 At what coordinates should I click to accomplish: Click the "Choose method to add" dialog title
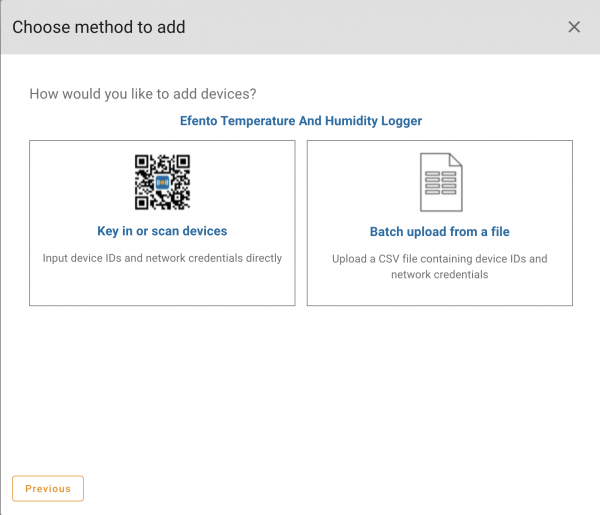click(99, 27)
